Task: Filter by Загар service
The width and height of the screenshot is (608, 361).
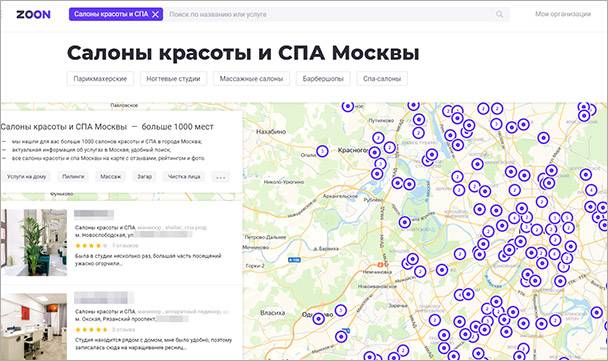Action: point(144,177)
